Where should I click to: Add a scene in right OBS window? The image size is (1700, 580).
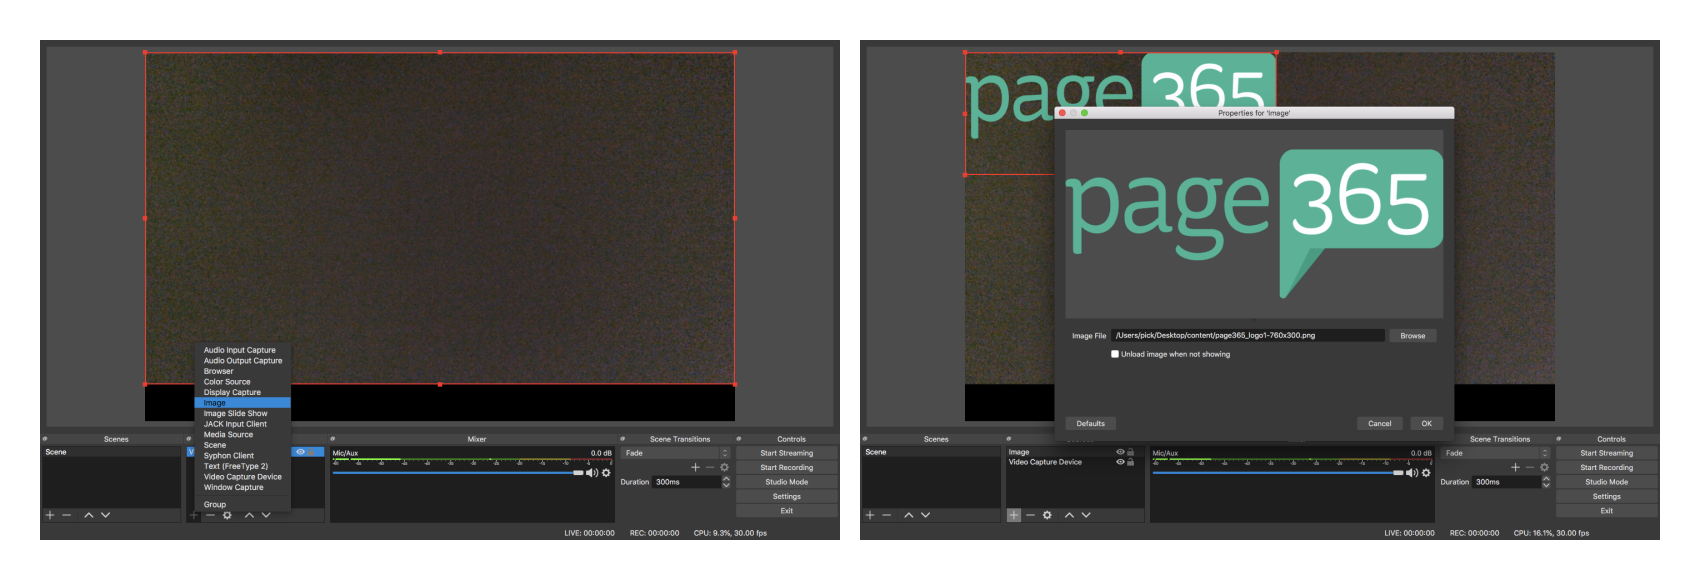(870, 515)
